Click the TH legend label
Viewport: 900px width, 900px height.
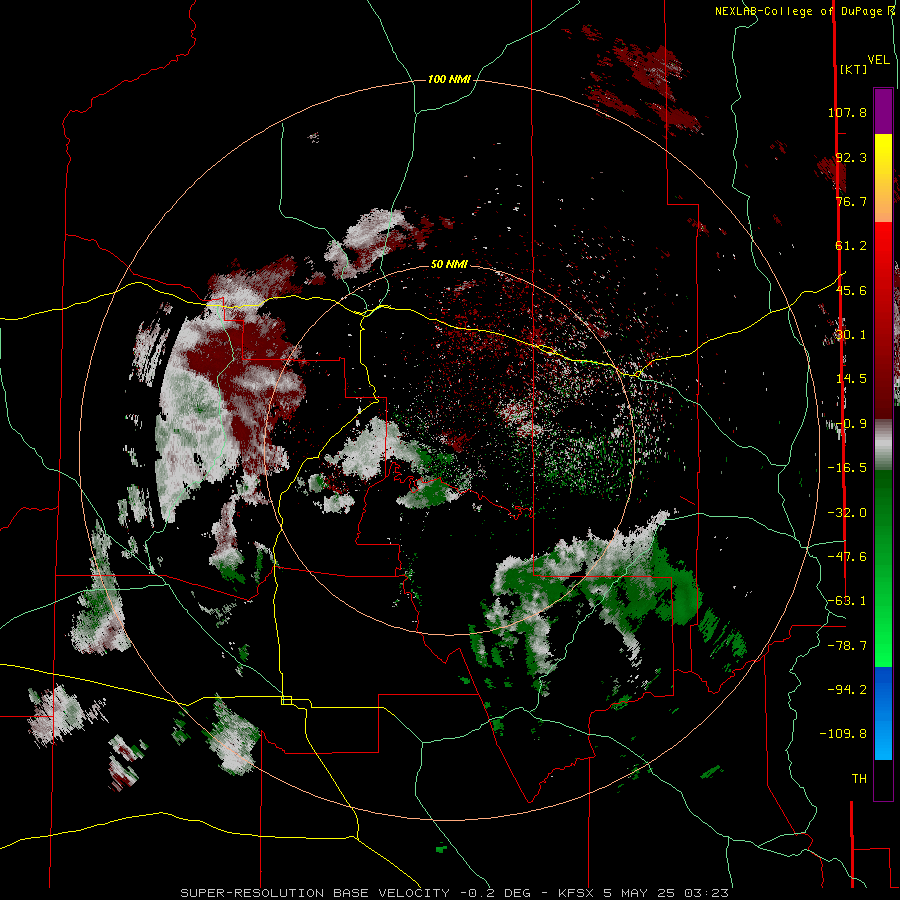coord(859,779)
